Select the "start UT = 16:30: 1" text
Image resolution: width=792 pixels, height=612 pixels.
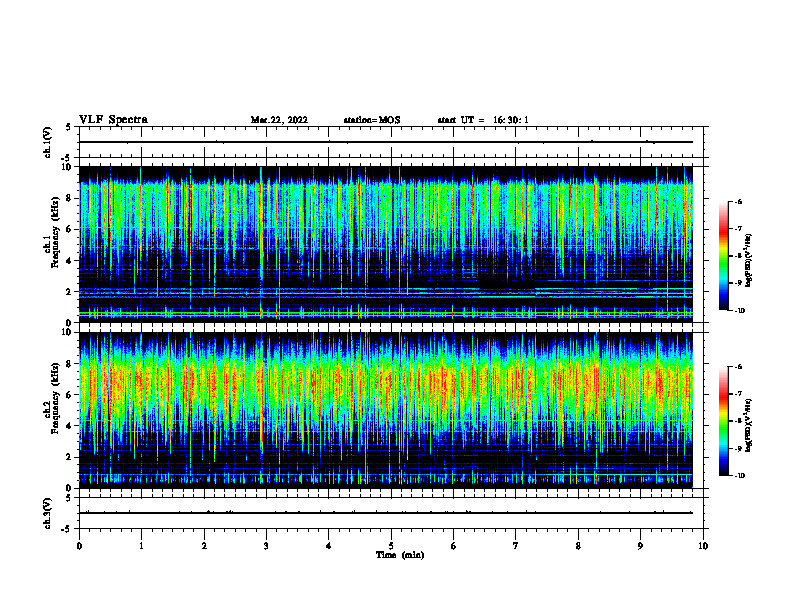[483, 120]
